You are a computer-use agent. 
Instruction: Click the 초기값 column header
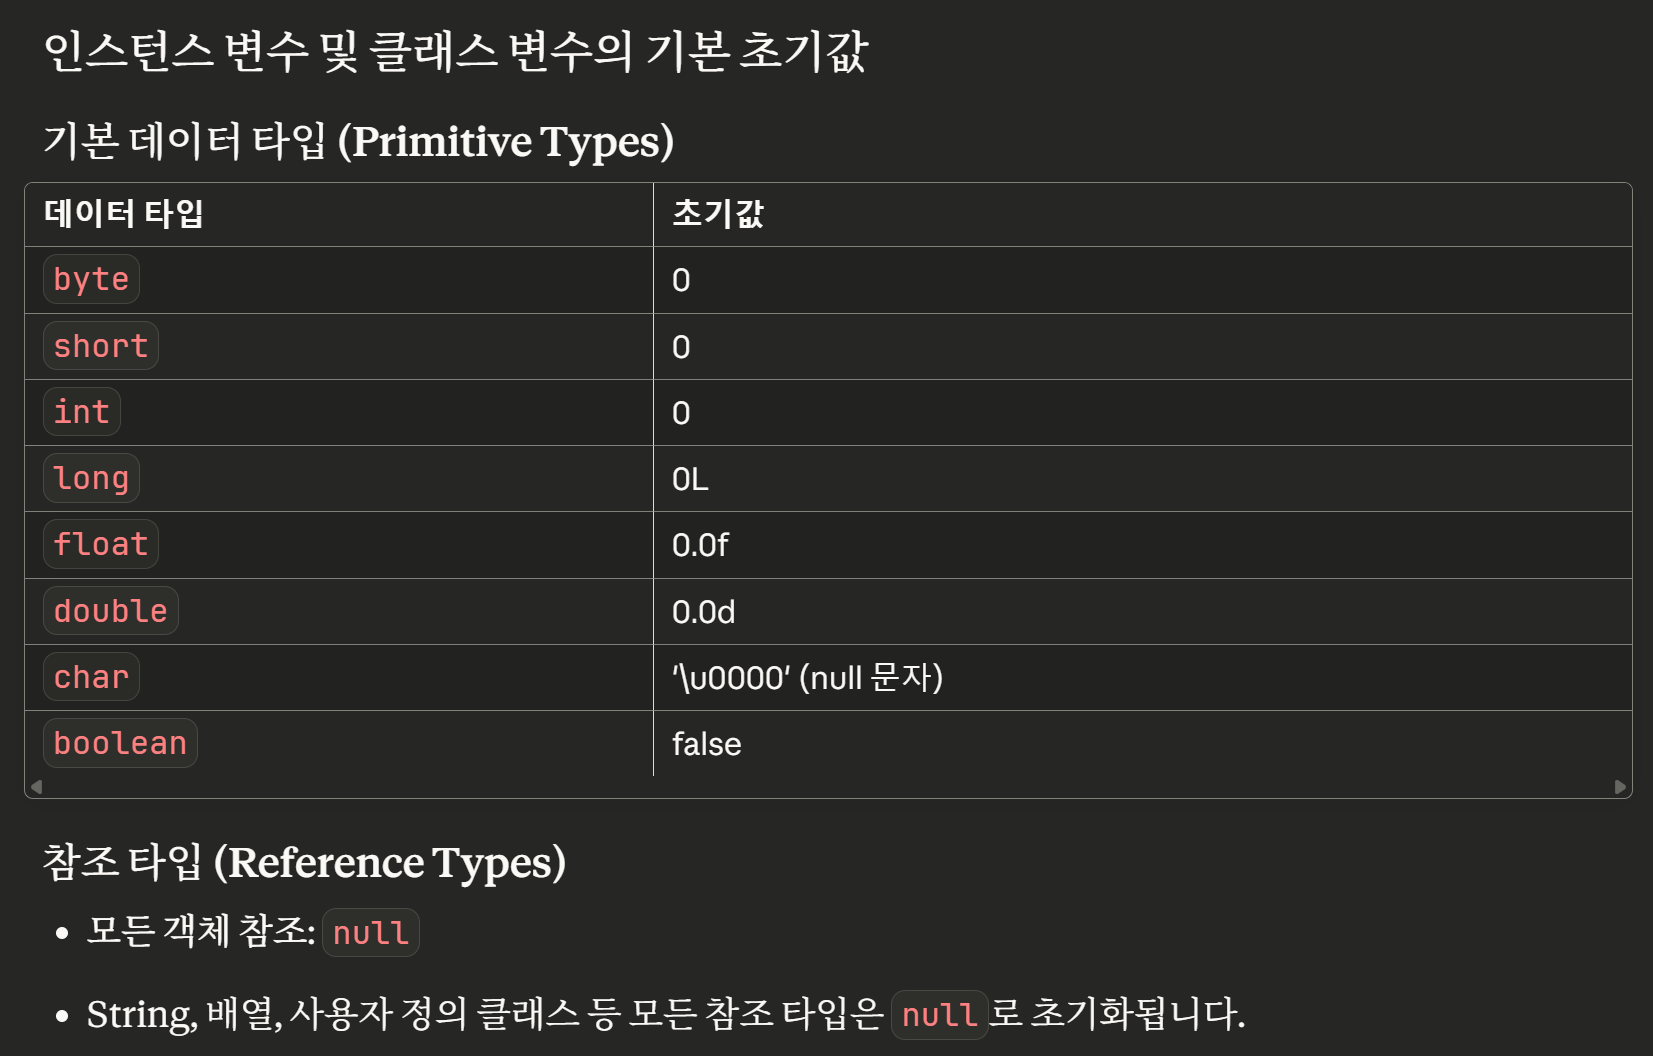[x=718, y=214]
